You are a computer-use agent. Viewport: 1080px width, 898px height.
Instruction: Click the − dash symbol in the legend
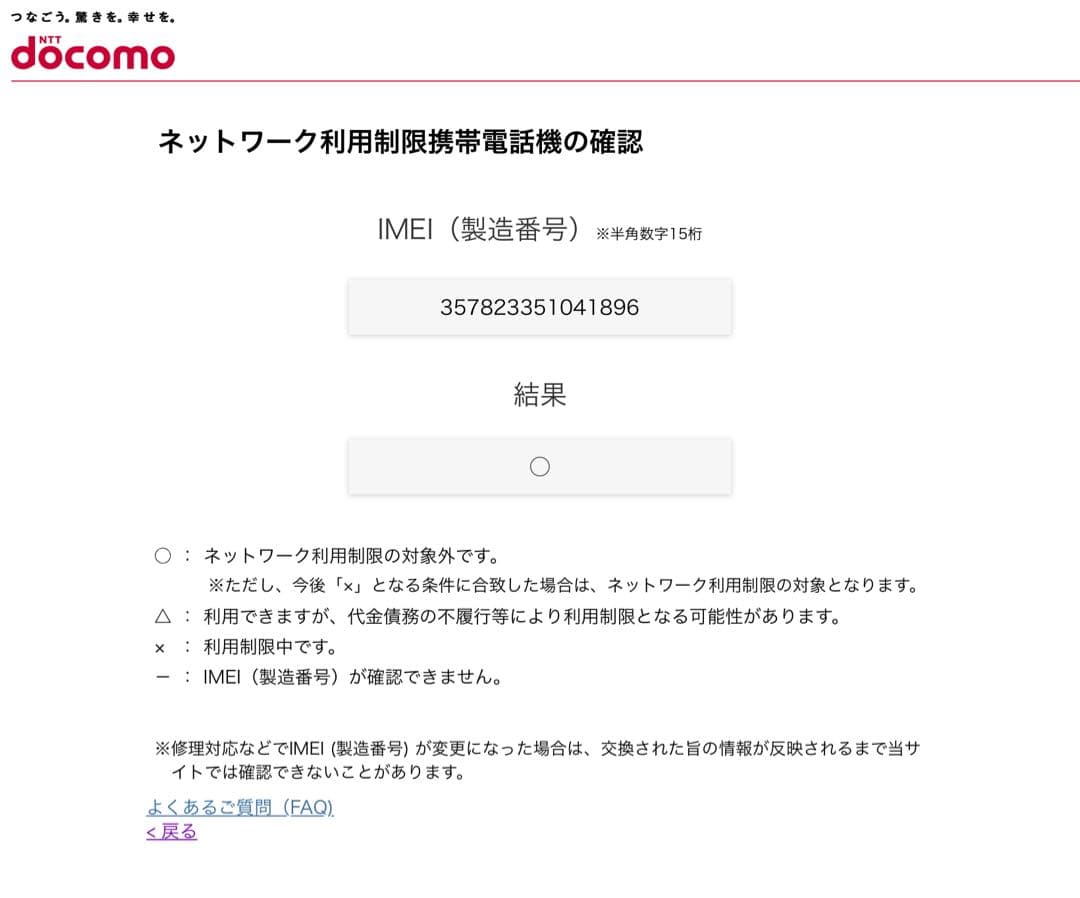pos(162,678)
